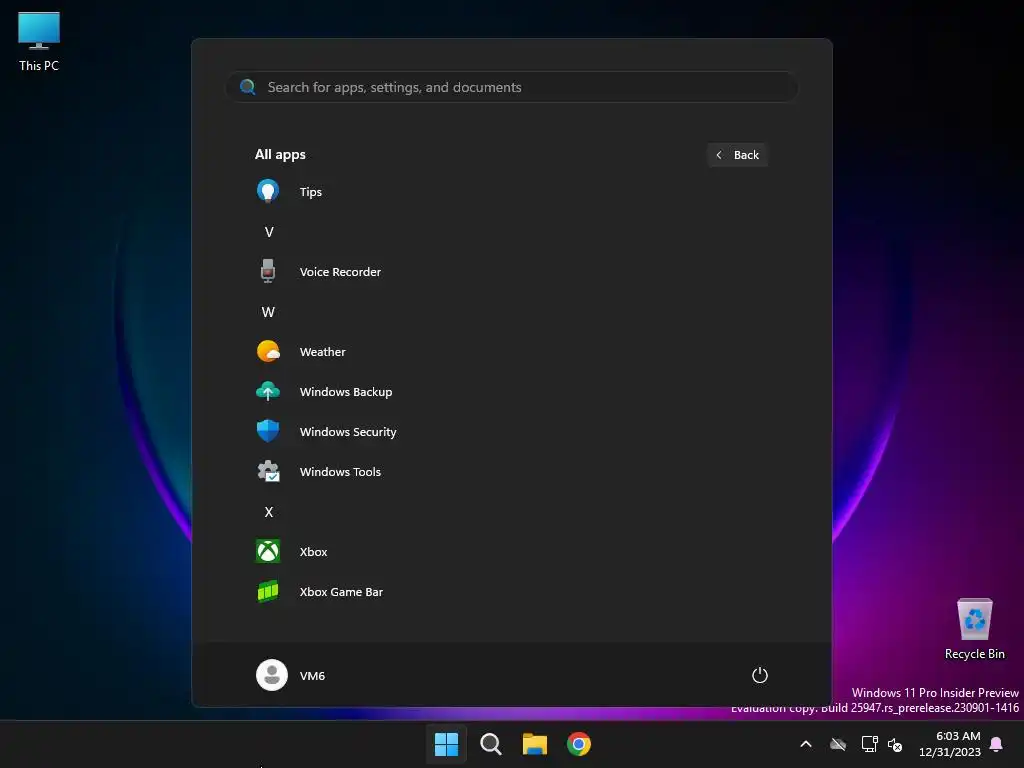Open the network status tray icon
This screenshot has width=1024, height=768.
click(869, 744)
